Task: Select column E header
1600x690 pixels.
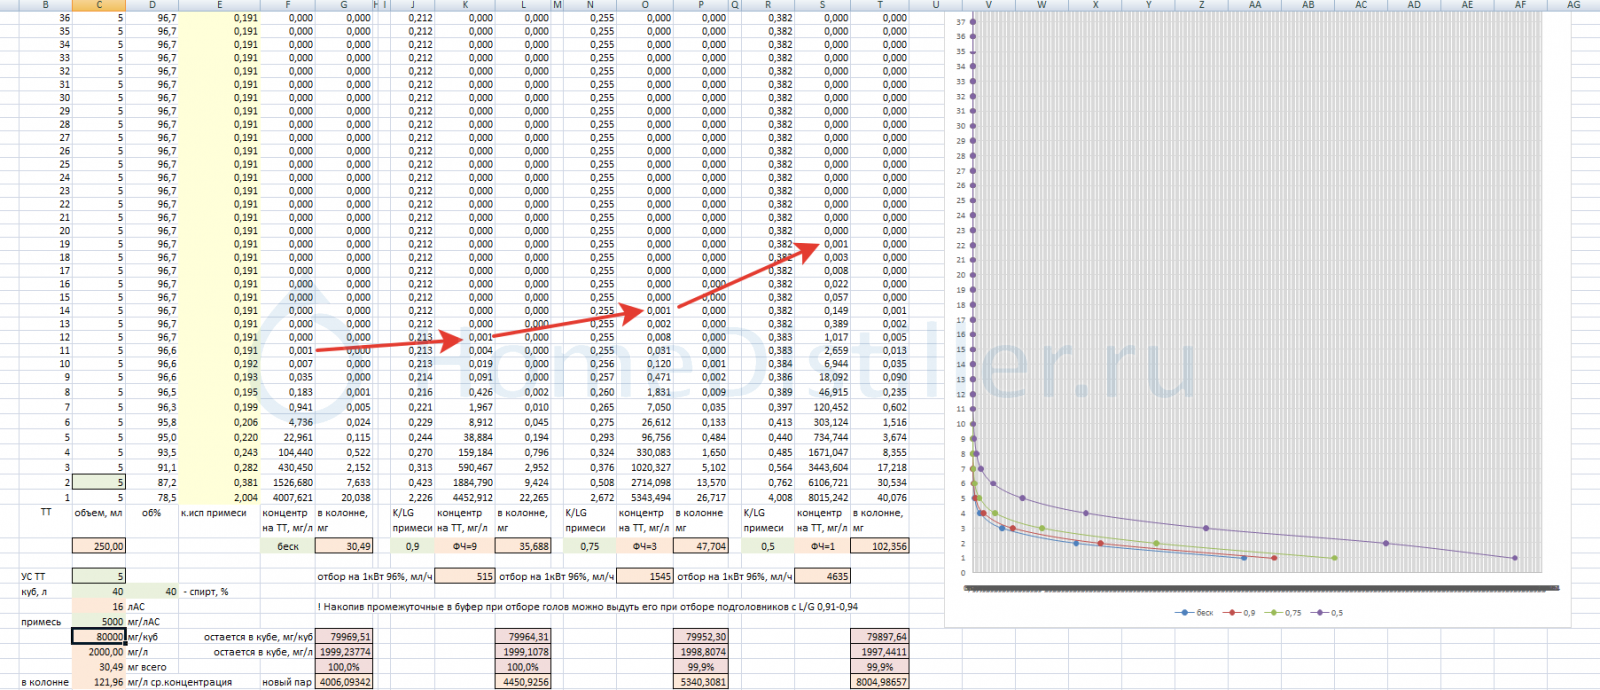Action: pyautogui.click(x=220, y=5)
